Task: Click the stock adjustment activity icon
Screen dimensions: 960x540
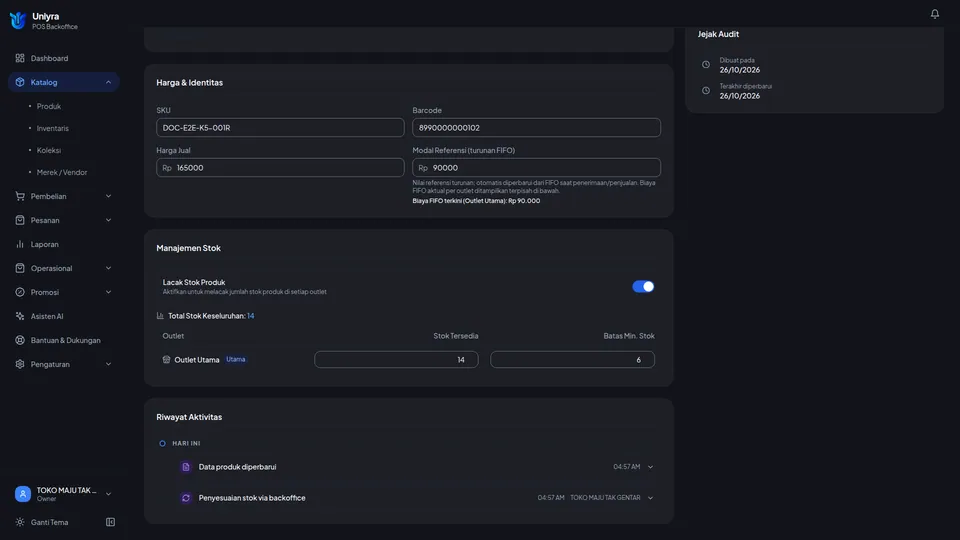Action: pos(186,498)
